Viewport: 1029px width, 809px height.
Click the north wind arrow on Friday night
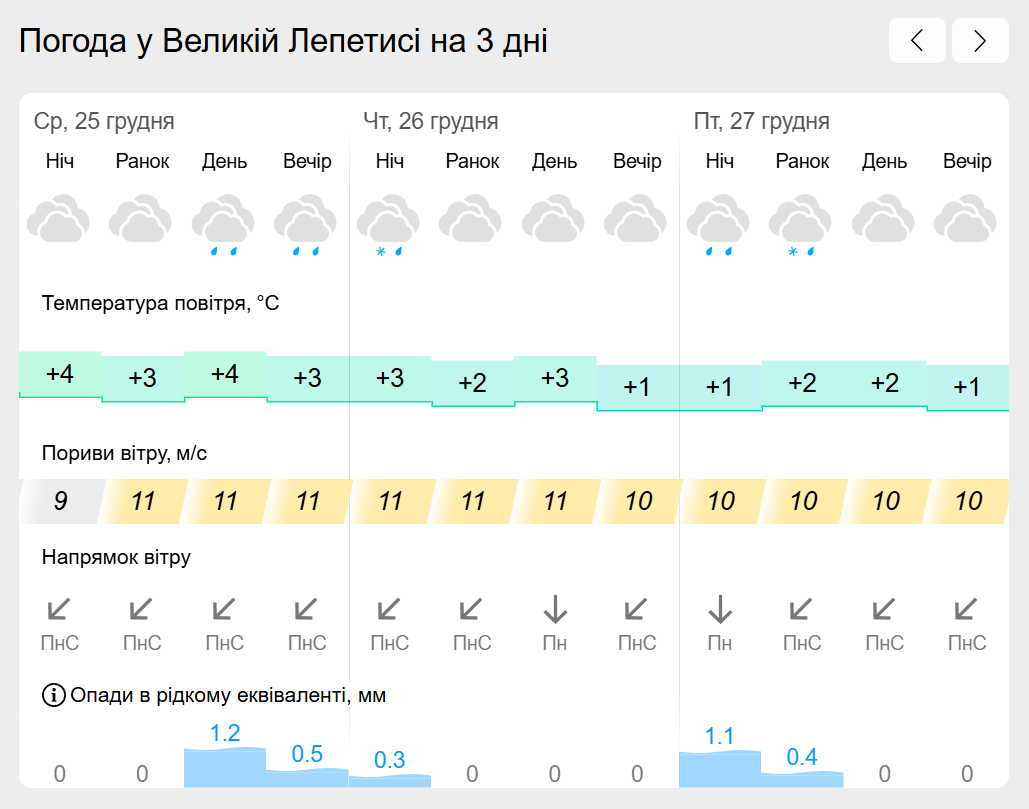[720, 609]
